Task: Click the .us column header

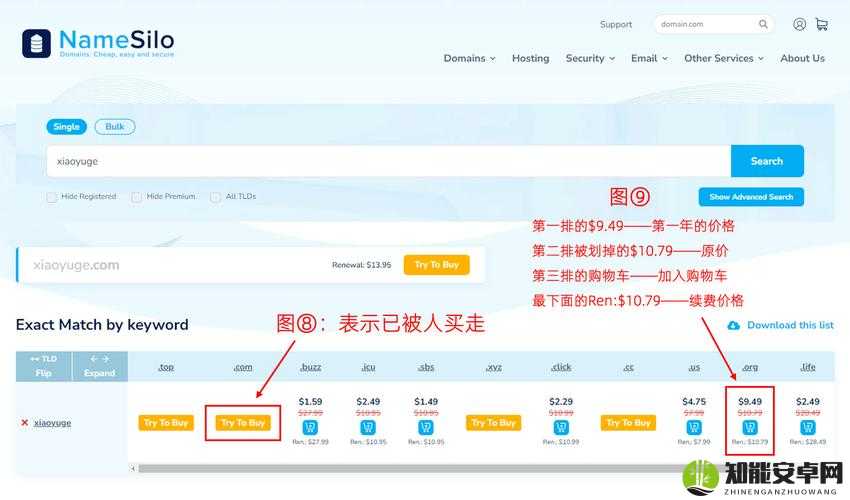Action: (x=694, y=367)
